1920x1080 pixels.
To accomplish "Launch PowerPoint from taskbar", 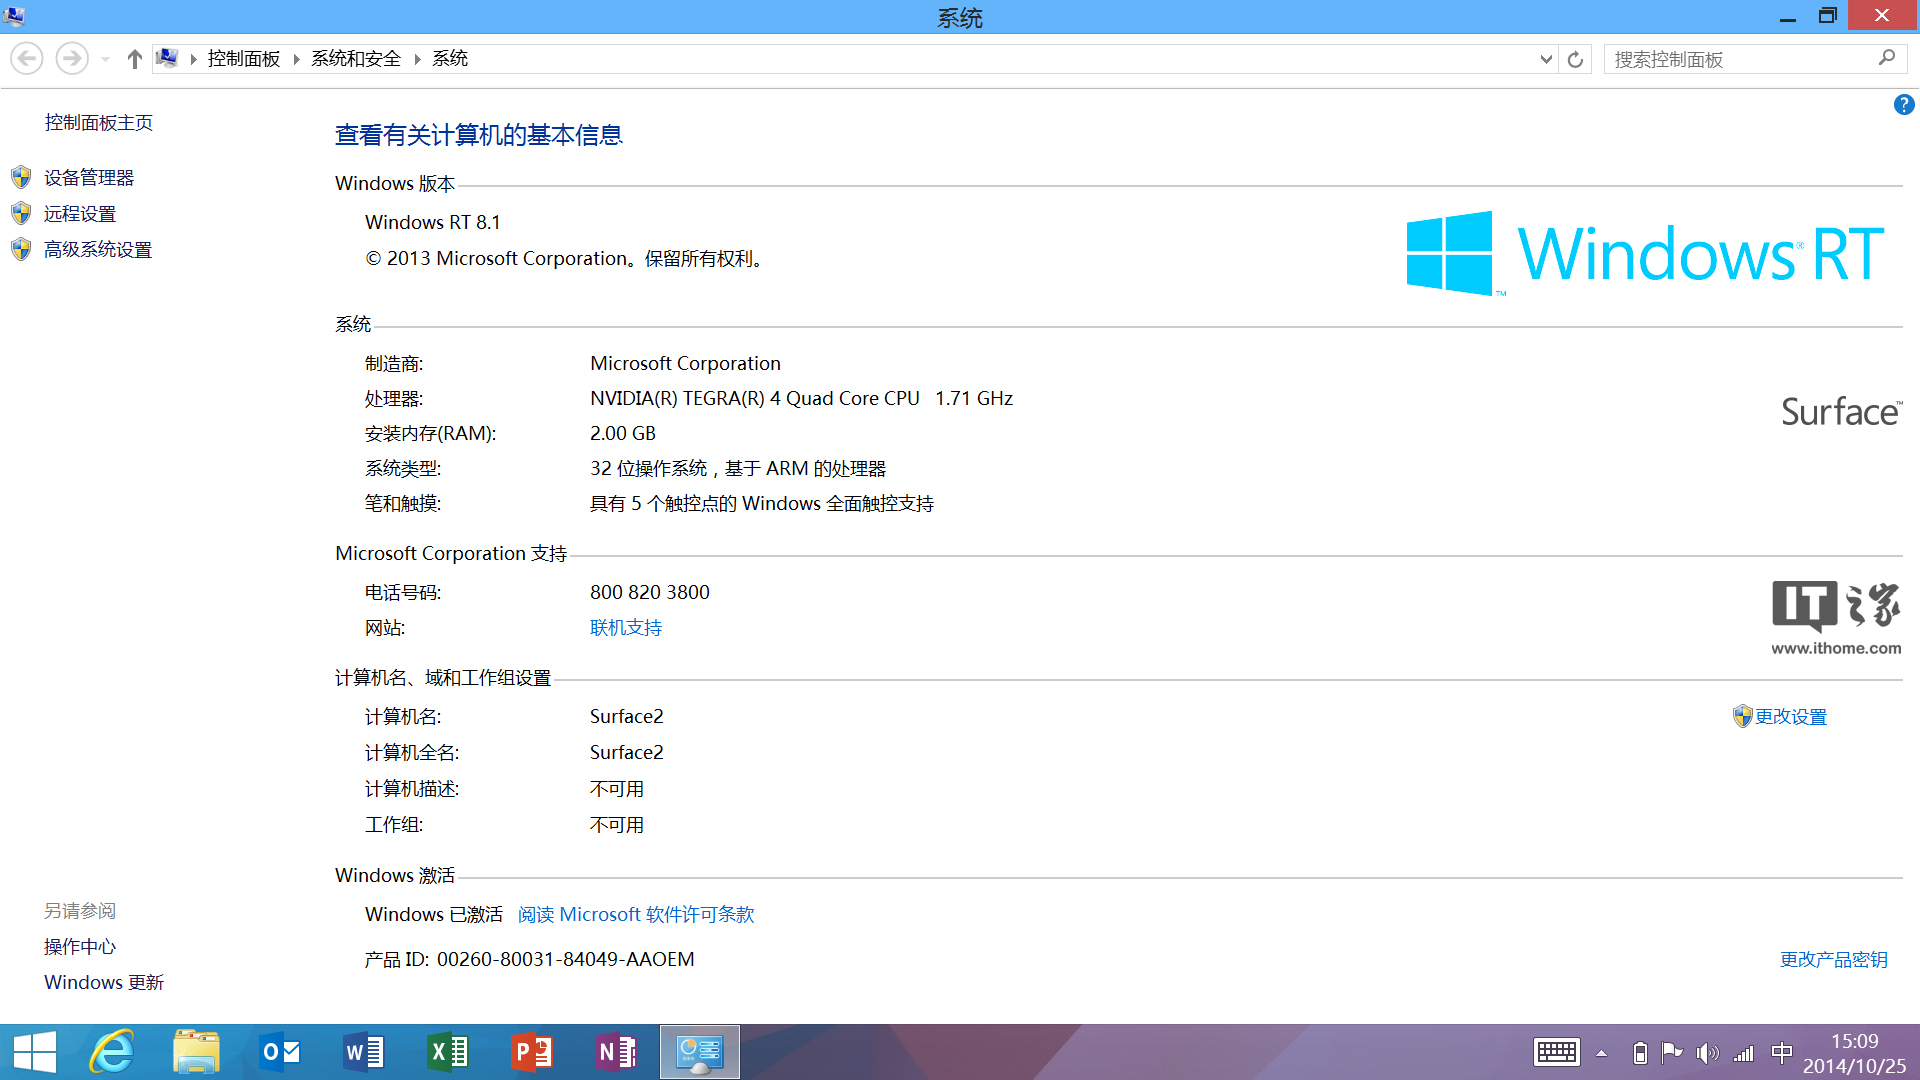I will pos(532,1052).
